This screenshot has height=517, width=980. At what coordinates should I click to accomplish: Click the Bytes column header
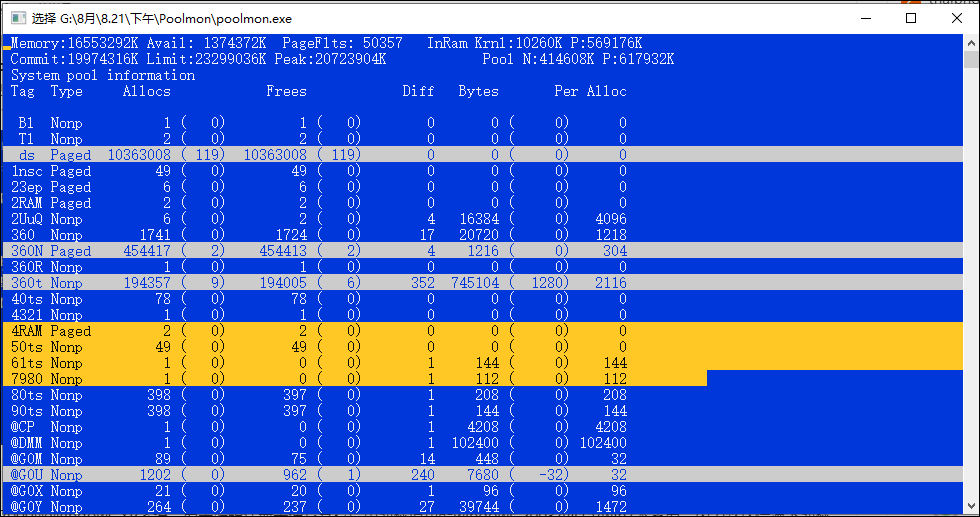(478, 91)
